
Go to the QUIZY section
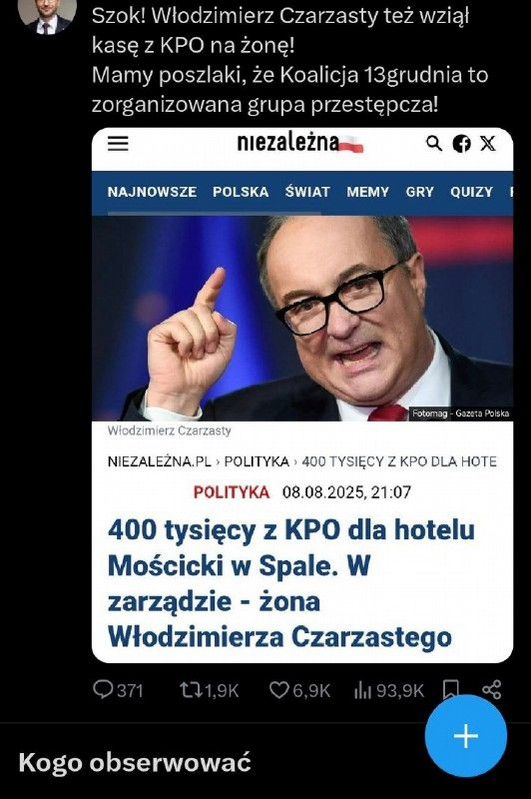coord(471,192)
